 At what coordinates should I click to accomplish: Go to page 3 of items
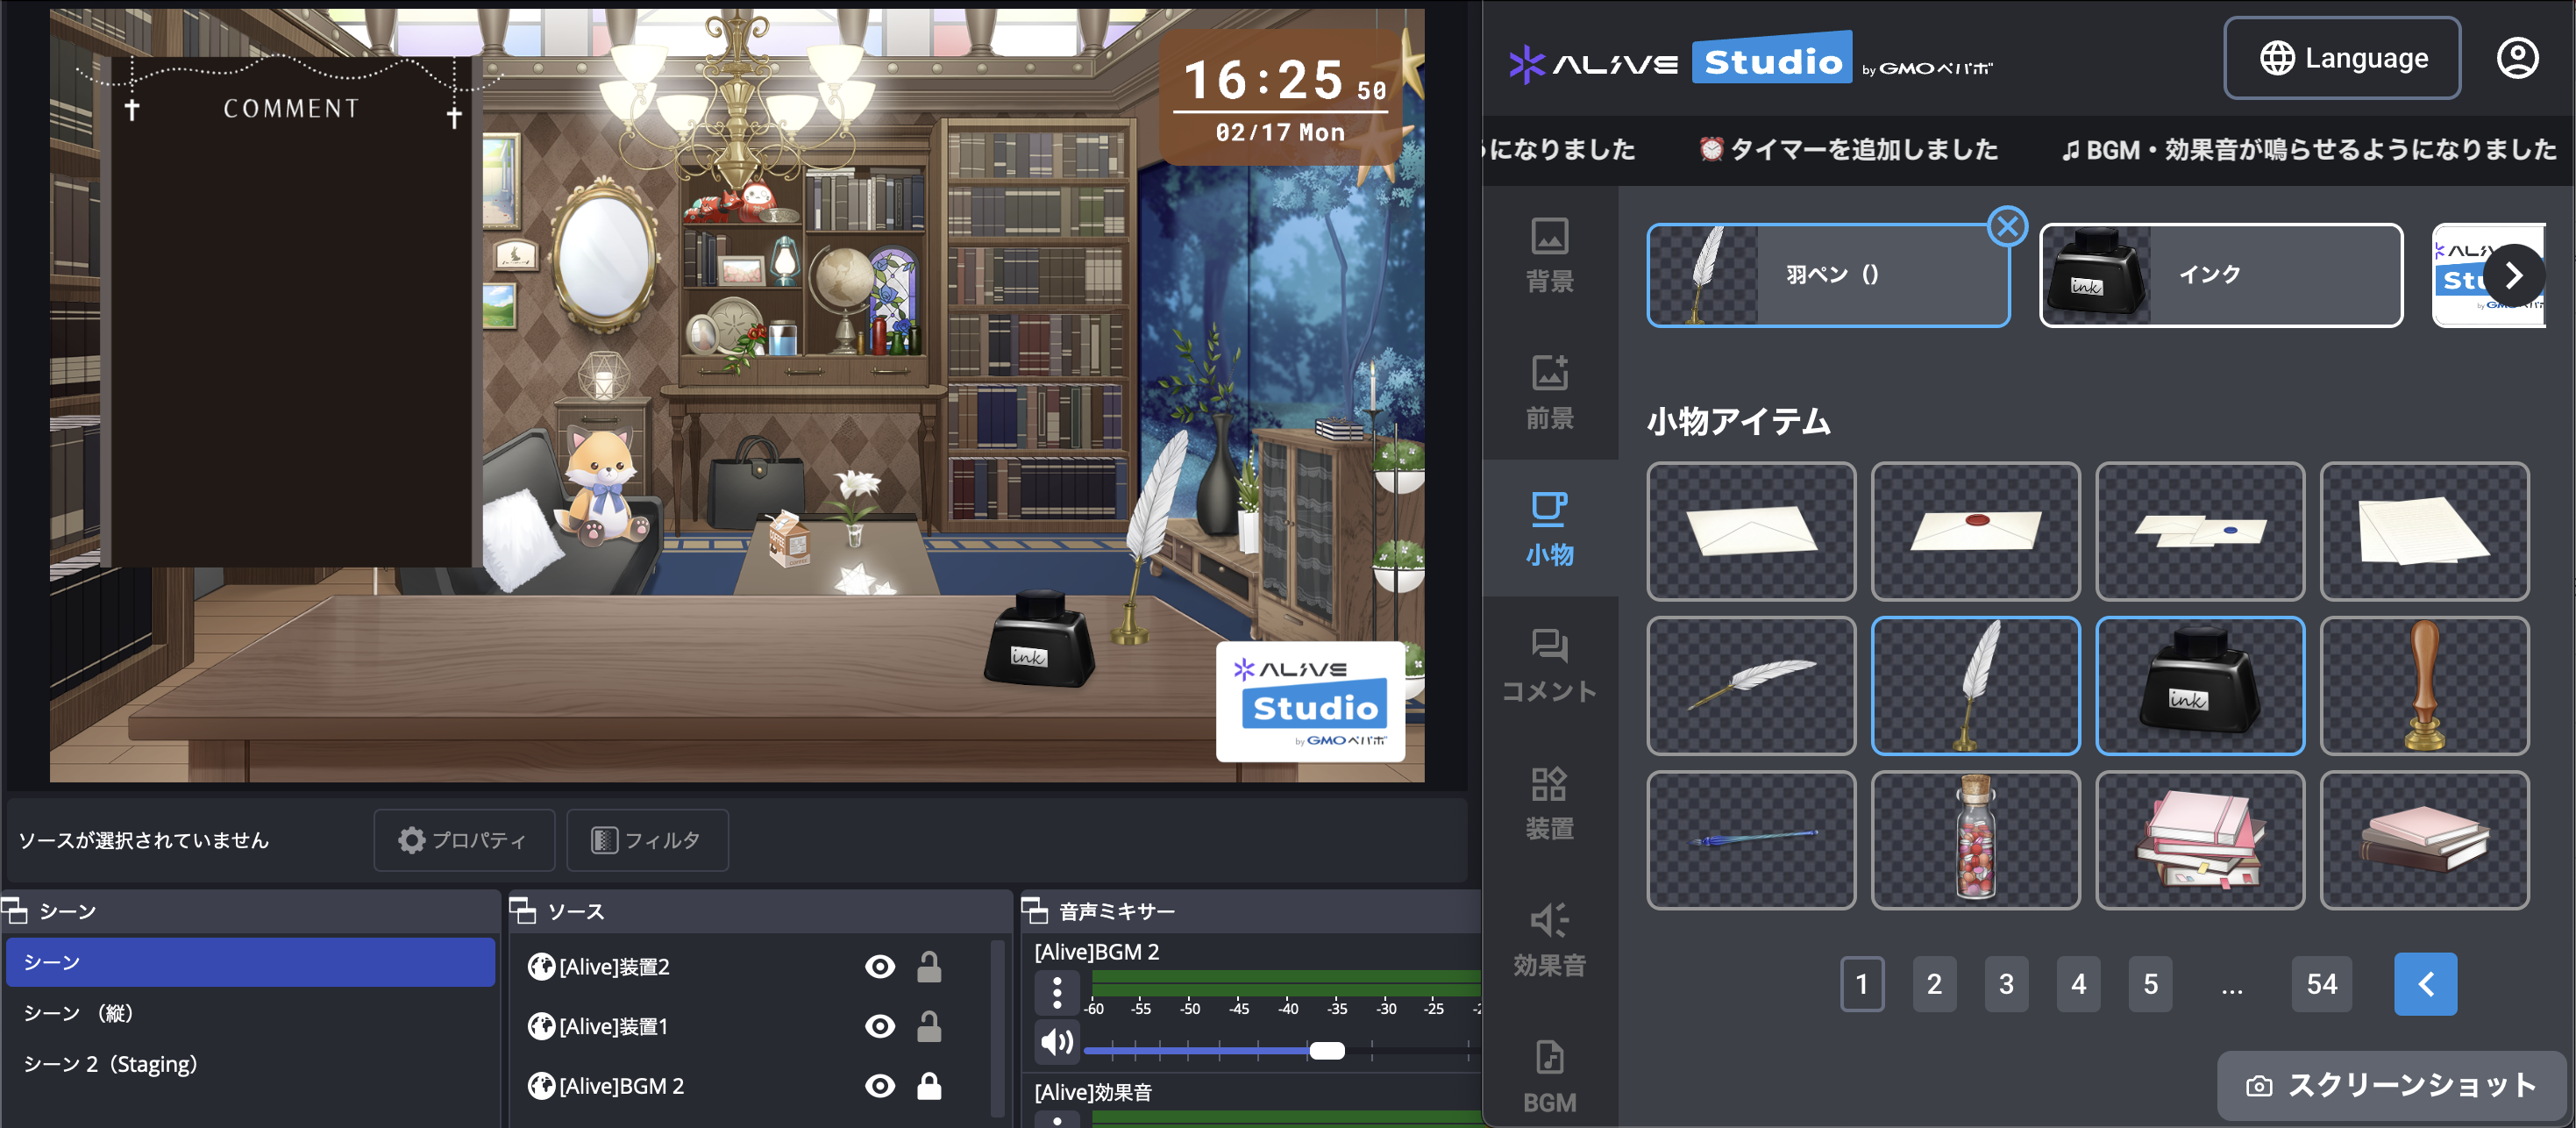(x=2006, y=984)
